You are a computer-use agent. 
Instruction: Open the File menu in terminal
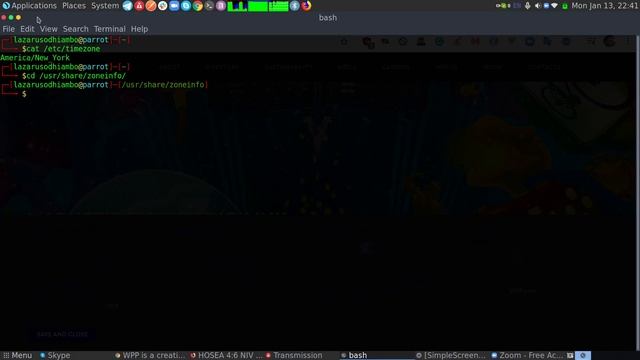8,29
